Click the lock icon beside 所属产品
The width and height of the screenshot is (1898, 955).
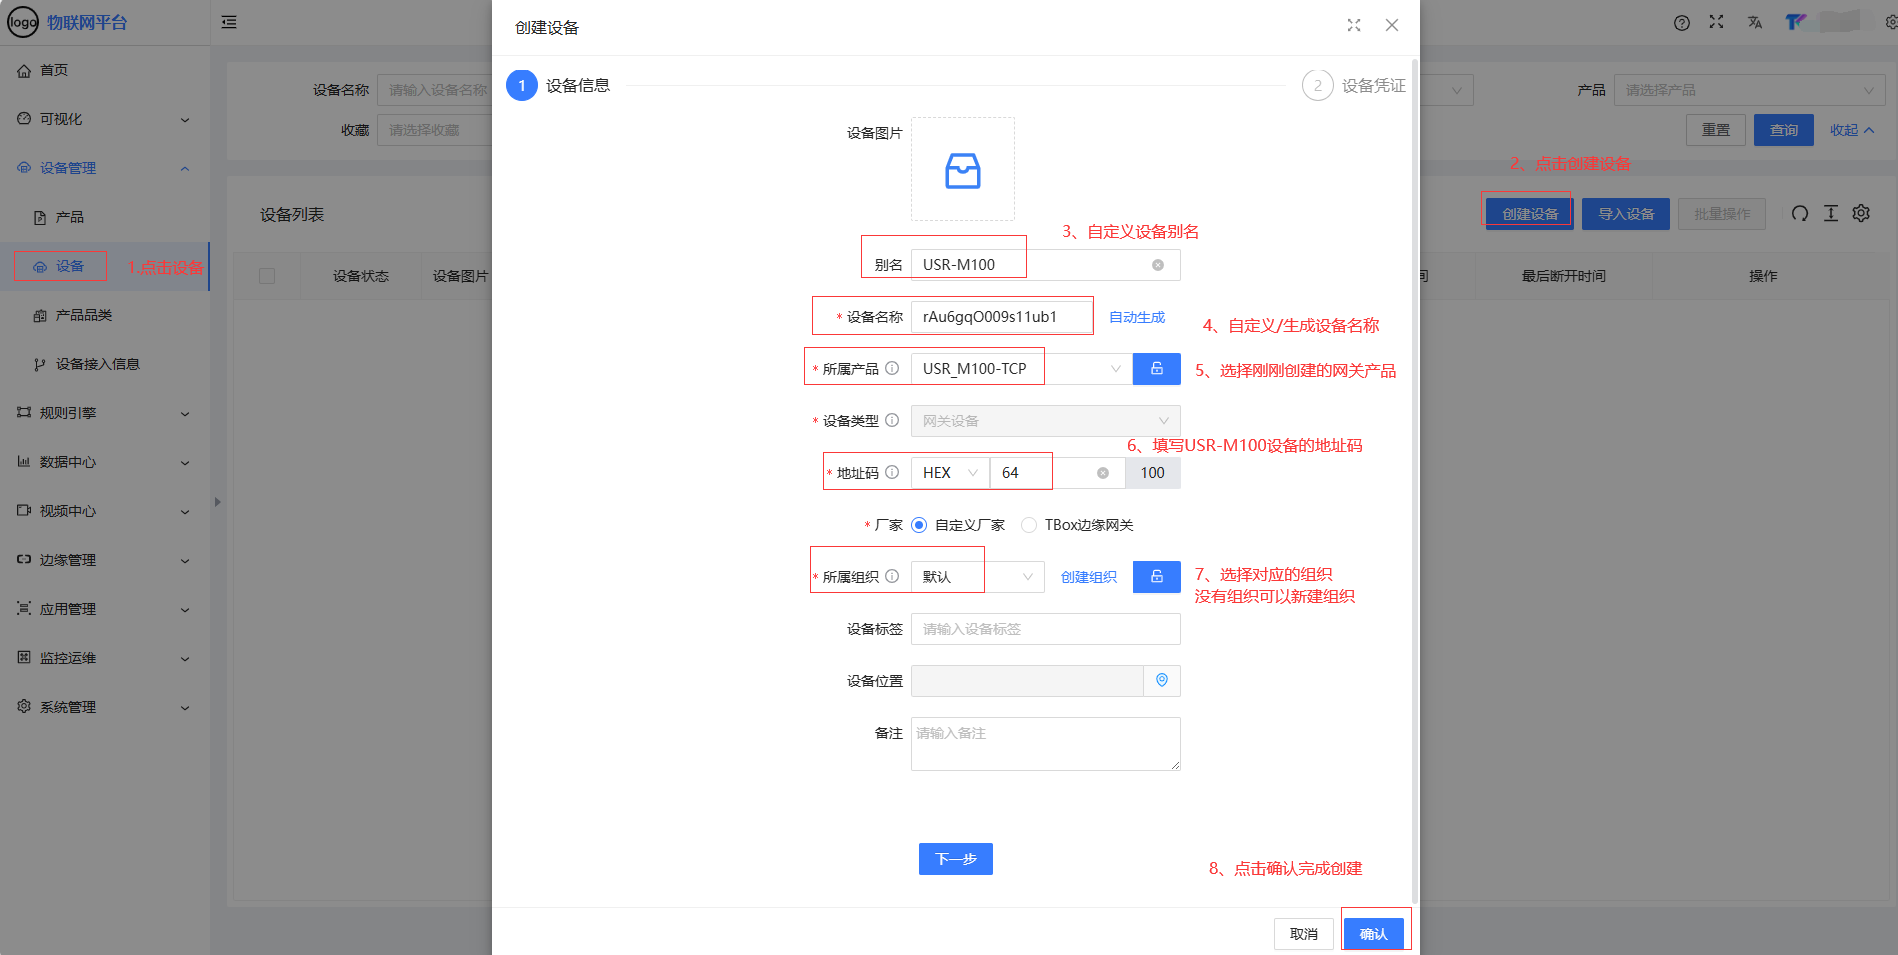click(x=1156, y=369)
